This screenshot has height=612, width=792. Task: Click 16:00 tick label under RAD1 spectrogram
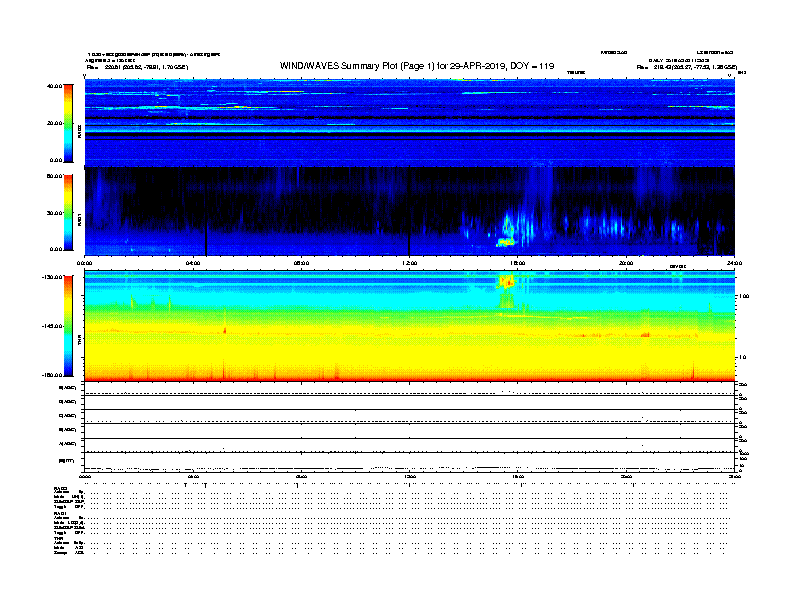tap(518, 263)
